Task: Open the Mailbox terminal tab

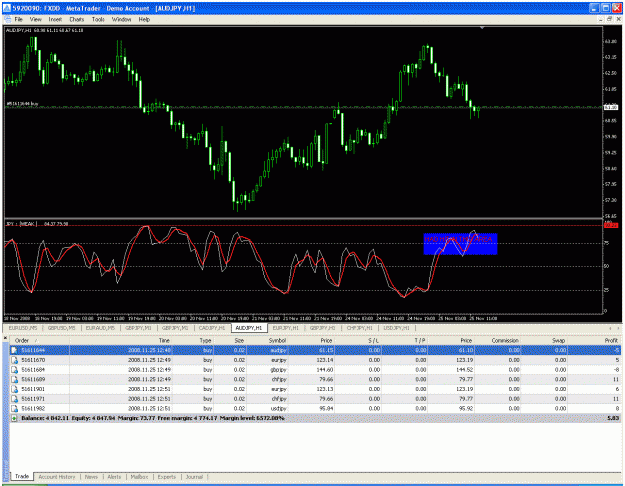Action: [139, 477]
